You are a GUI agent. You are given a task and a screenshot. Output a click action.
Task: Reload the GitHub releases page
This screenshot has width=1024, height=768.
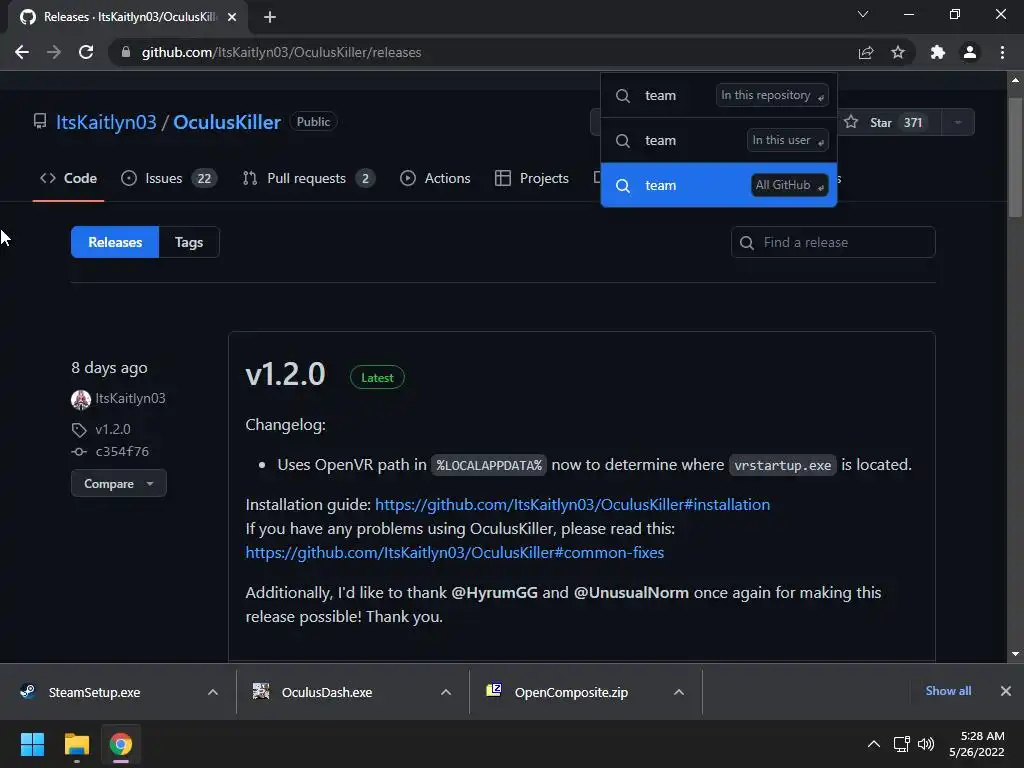click(86, 52)
